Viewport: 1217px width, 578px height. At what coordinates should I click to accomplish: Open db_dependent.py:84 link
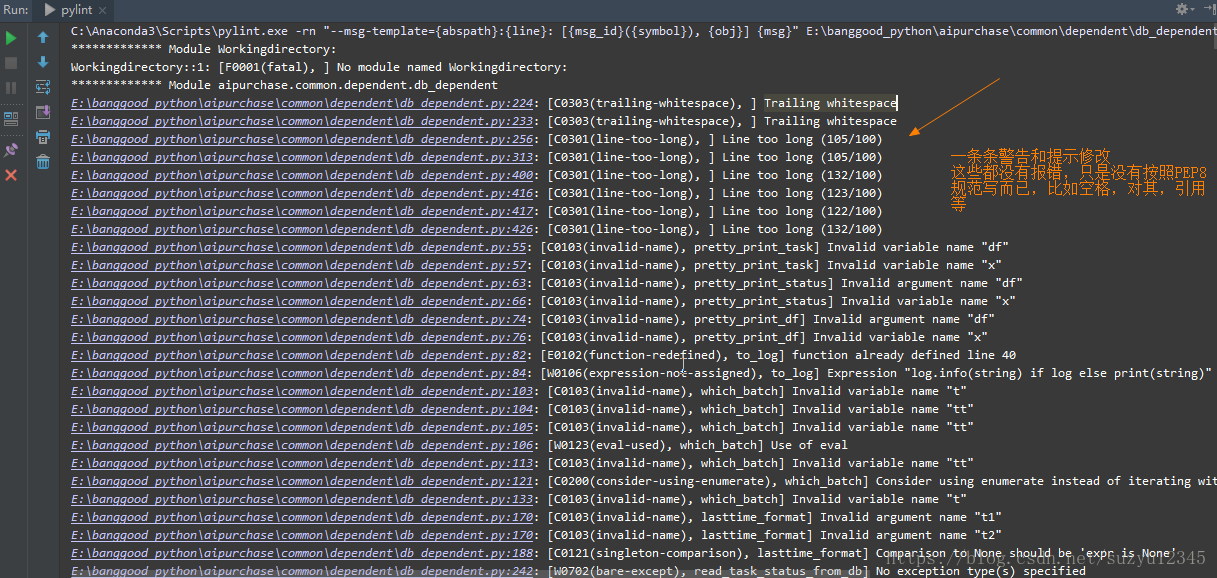pyautogui.click(x=298, y=373)
